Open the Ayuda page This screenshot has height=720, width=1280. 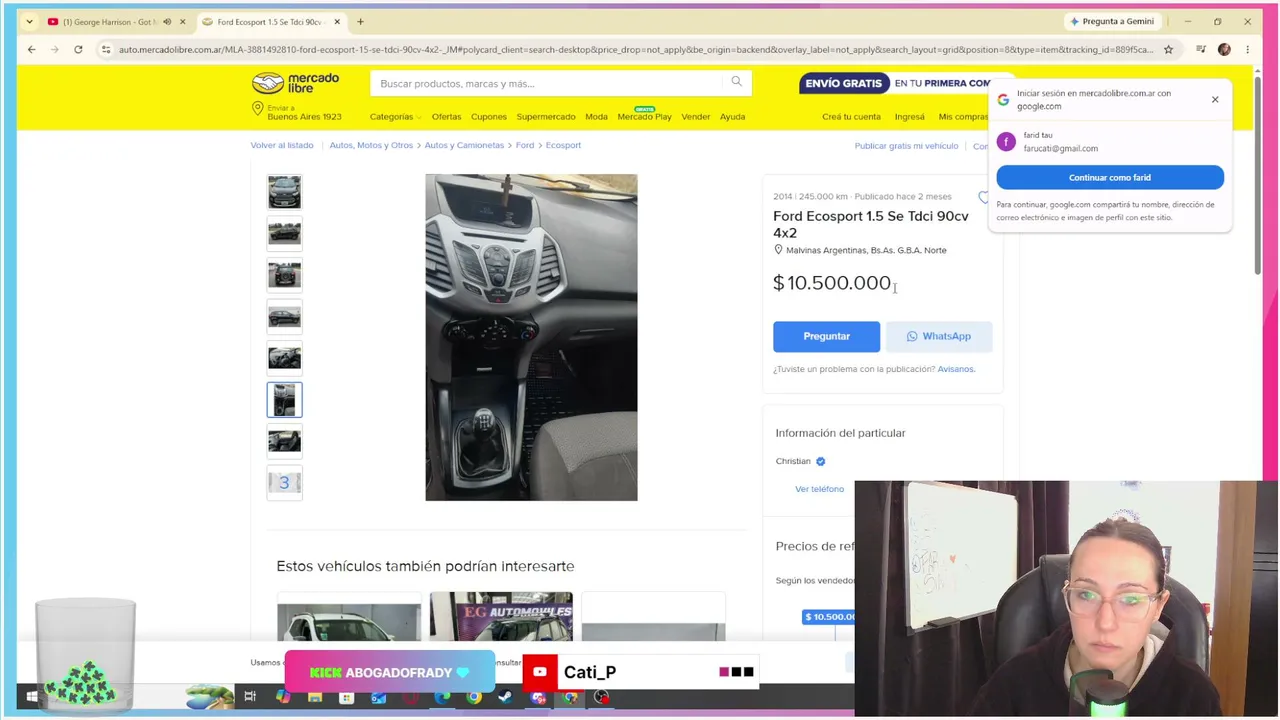coord(732,117)
